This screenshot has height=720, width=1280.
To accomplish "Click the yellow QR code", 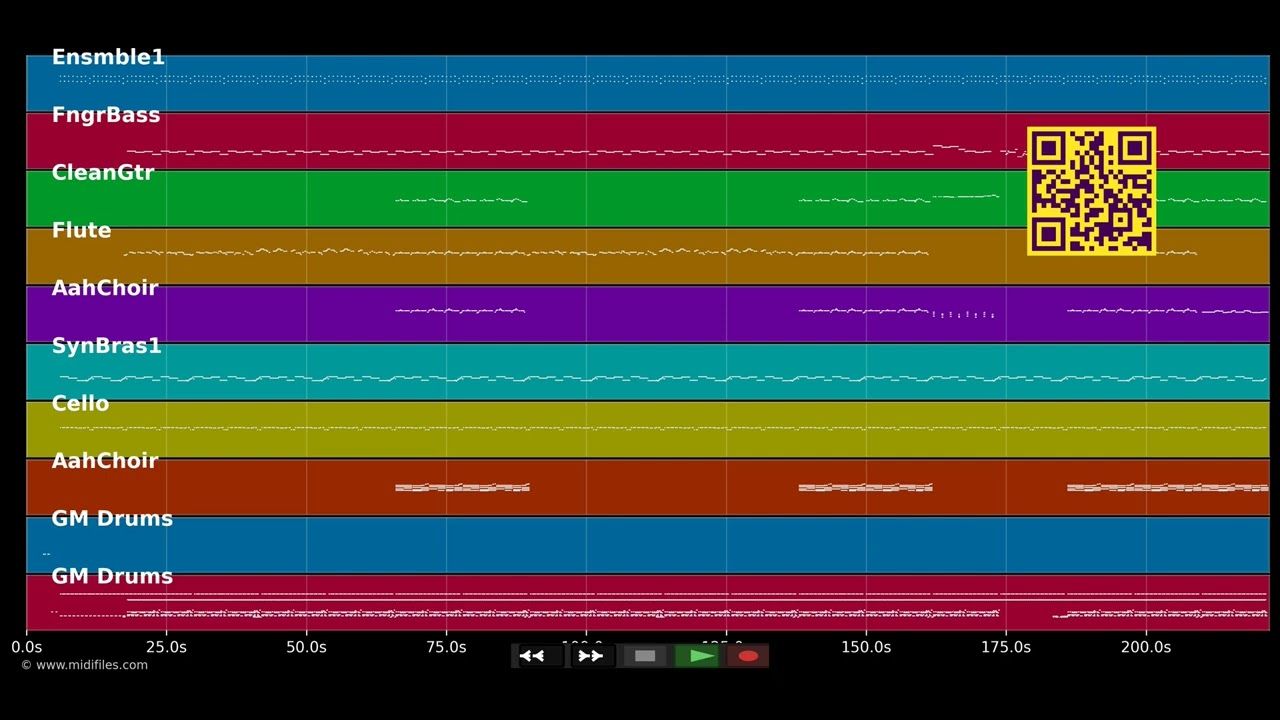I will [1092, 191].
